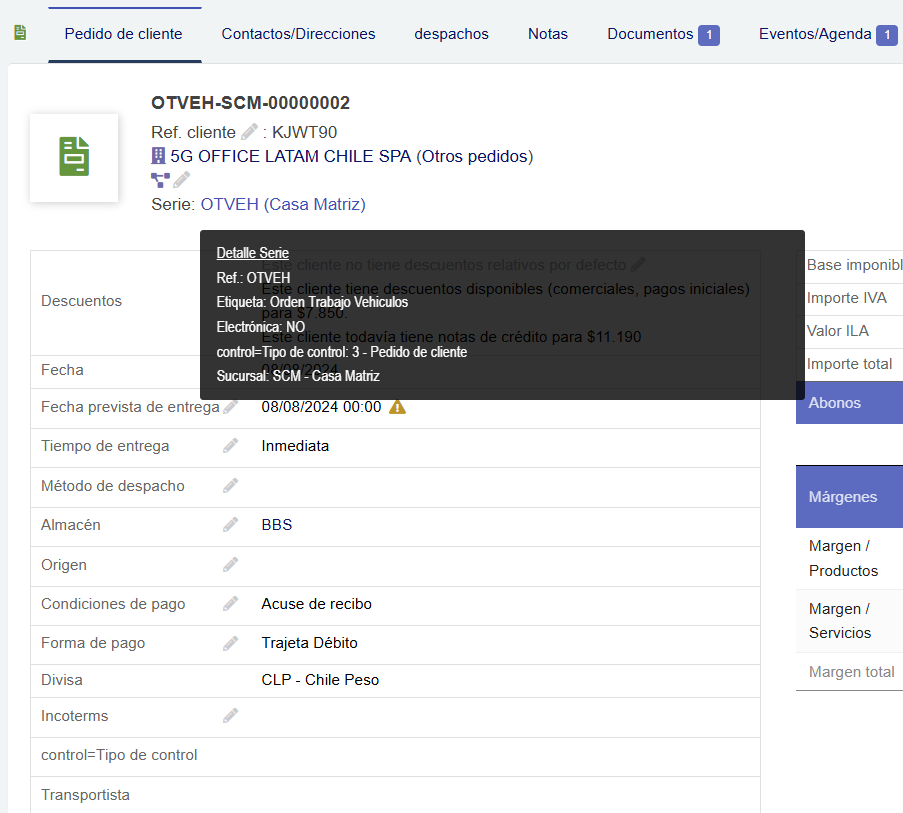
Task: Edit Origen field pencil icon
Action: 231,565
